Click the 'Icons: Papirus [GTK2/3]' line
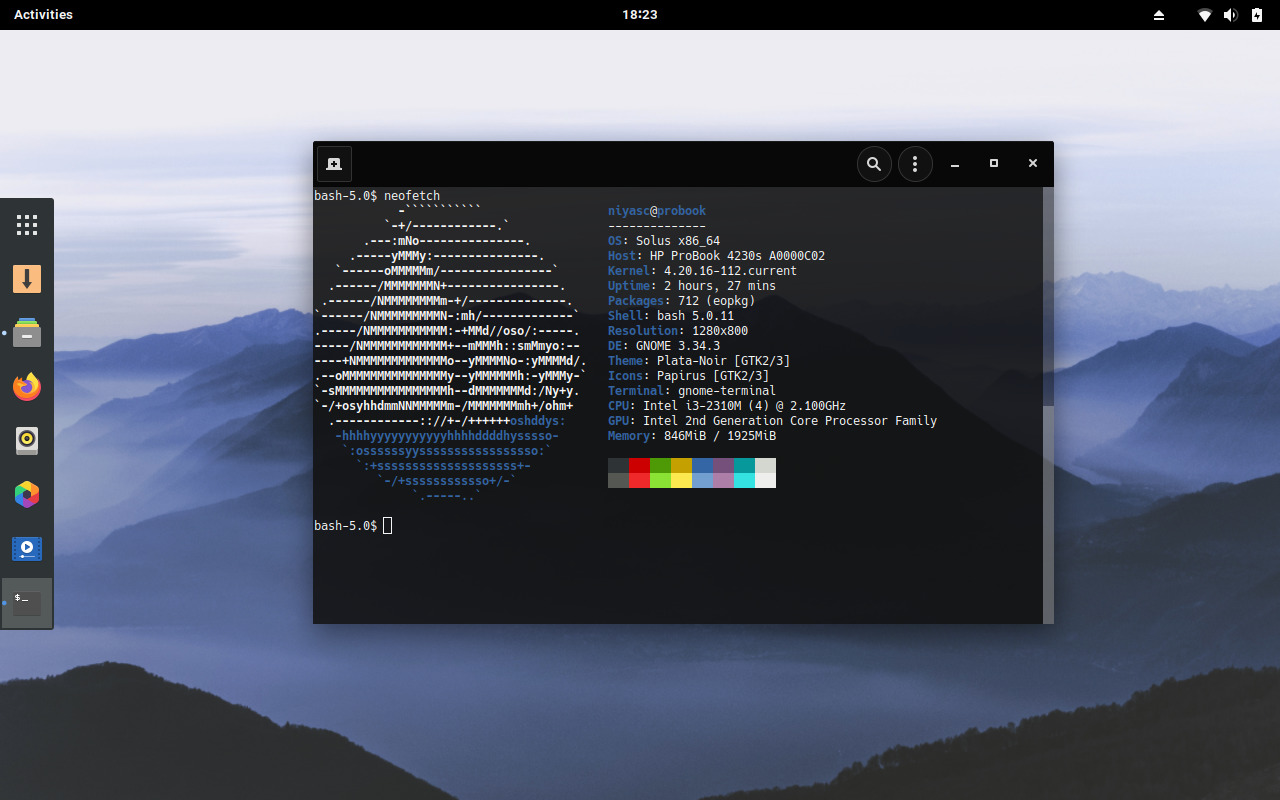 689,376
